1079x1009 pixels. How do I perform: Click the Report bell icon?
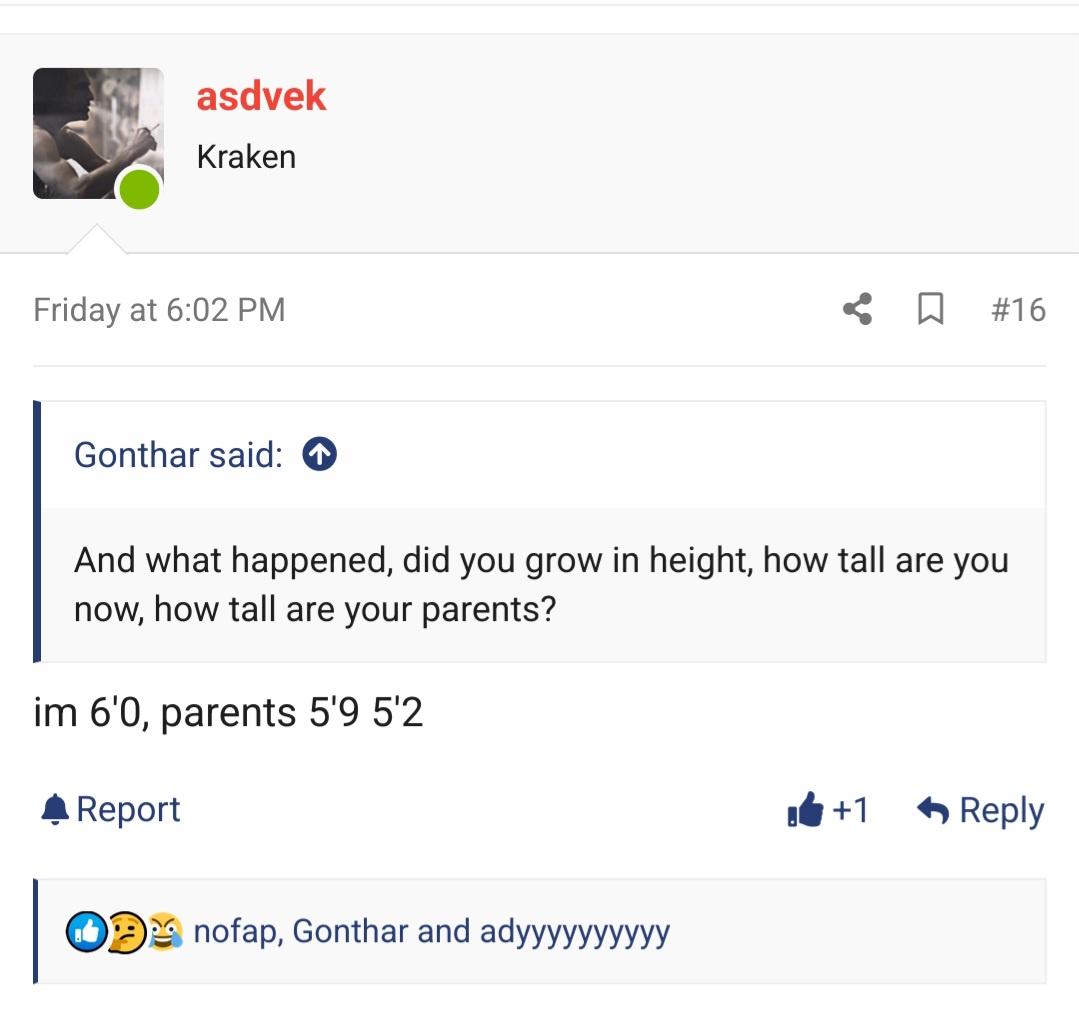click(x=54, y=809)
